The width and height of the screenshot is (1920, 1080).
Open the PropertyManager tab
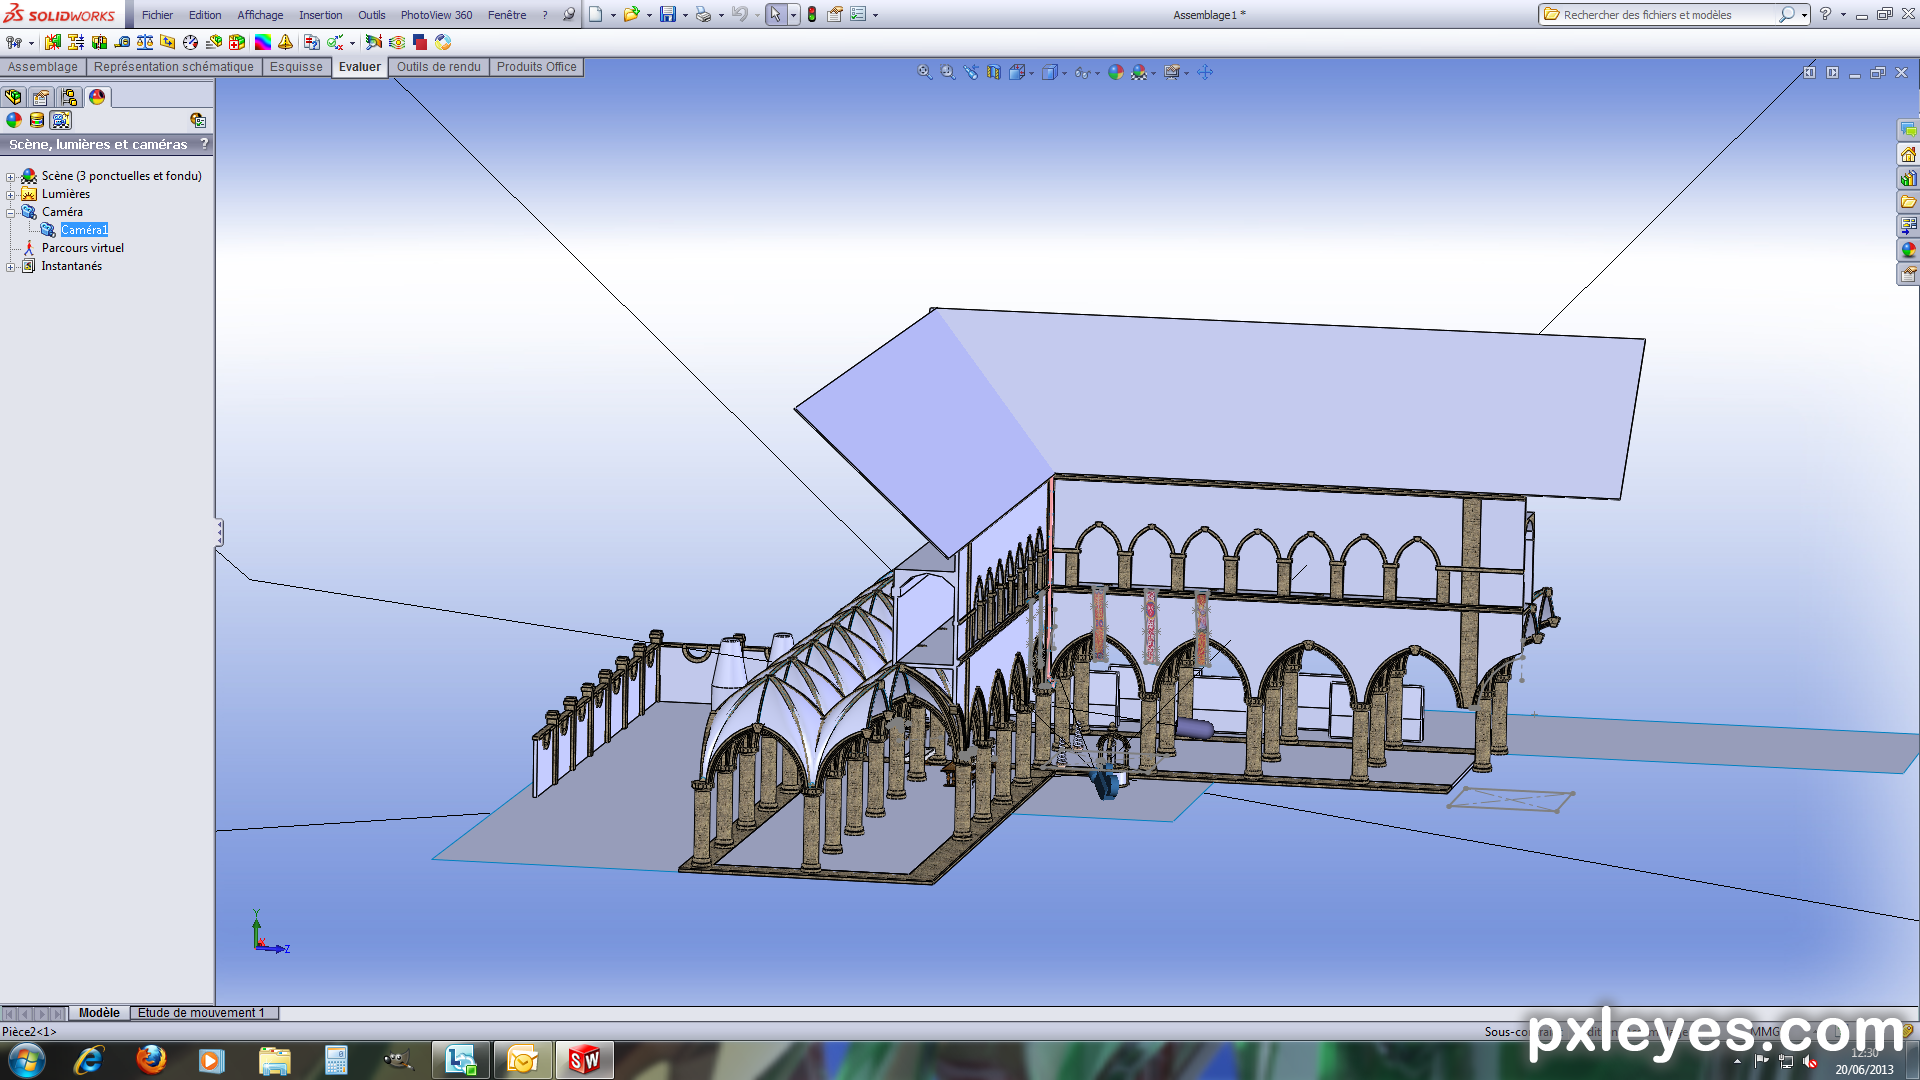point(41,97)
